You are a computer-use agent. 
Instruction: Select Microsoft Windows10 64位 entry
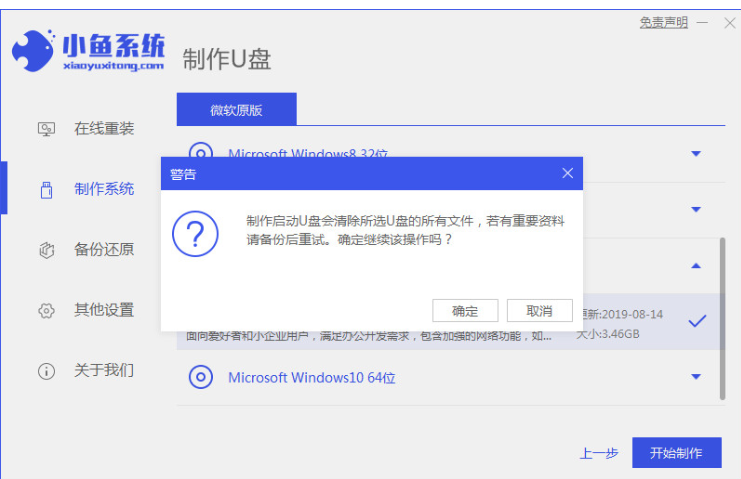click(x=312, y=377)
